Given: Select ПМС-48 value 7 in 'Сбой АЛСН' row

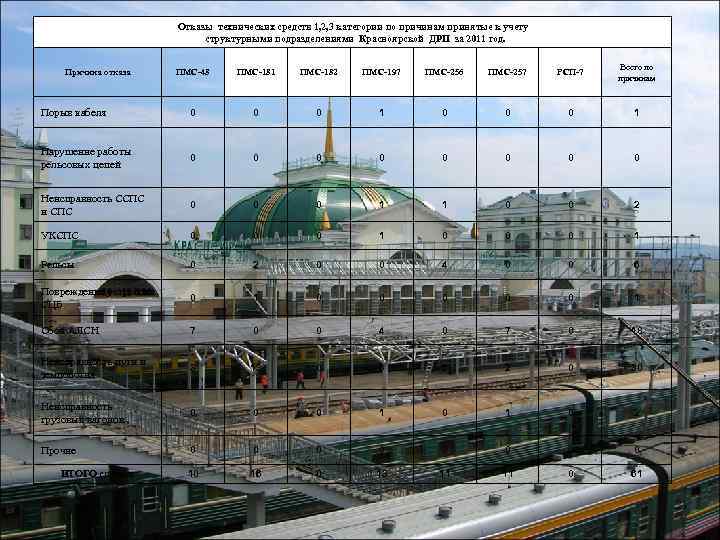Looking at the screenshot, I should coord(193,330).
